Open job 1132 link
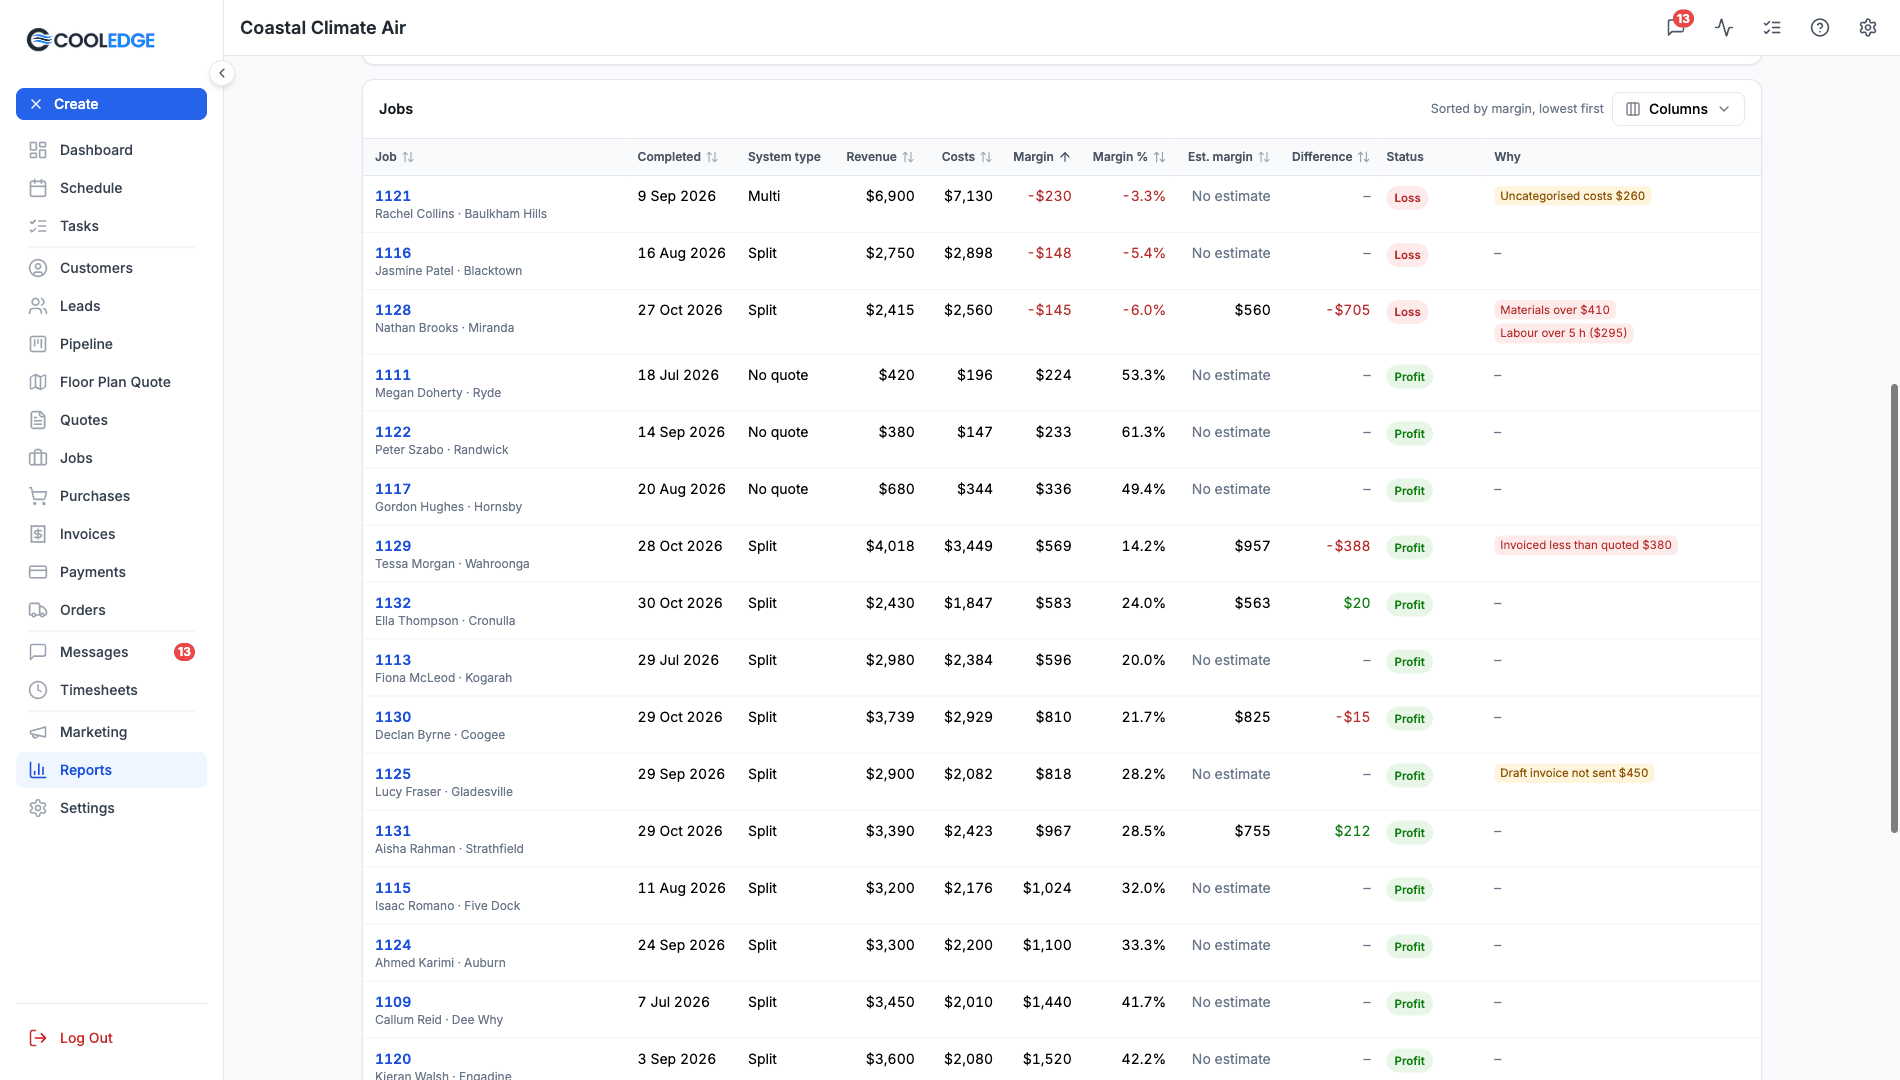This screenshot has width=1900, height=1080. coord(393,603)
